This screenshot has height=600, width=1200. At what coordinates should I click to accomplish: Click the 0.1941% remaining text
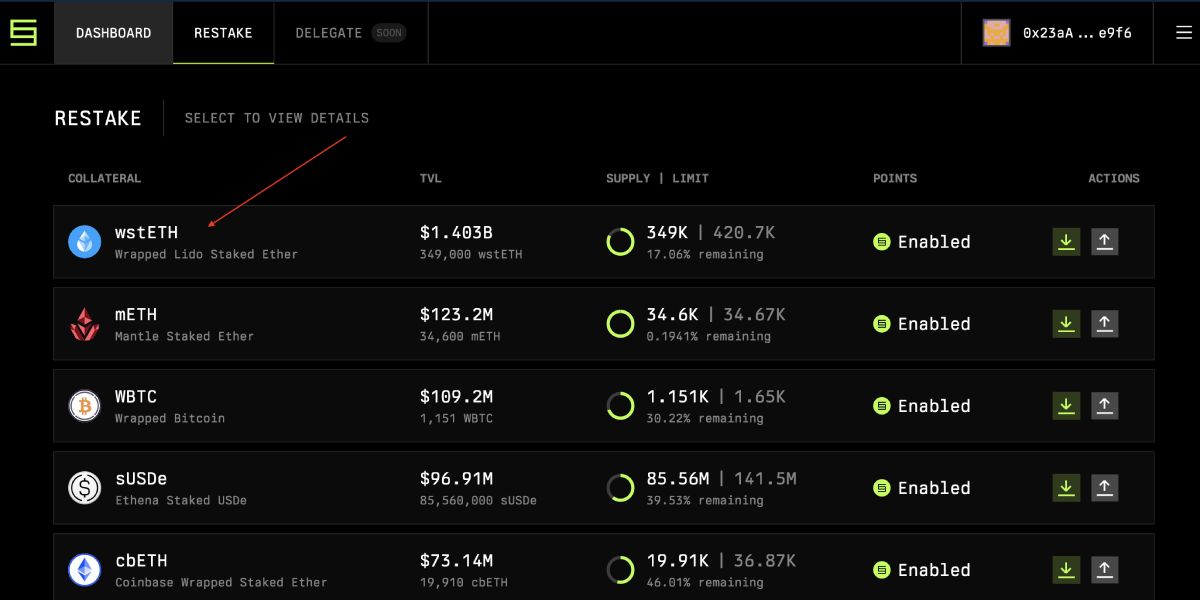click(708, 336)
